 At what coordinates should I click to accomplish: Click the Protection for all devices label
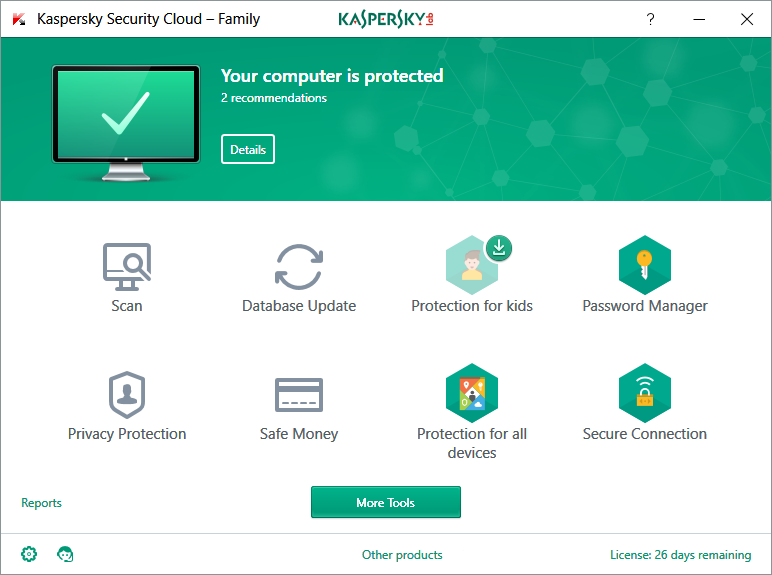[x=472, y=443]
